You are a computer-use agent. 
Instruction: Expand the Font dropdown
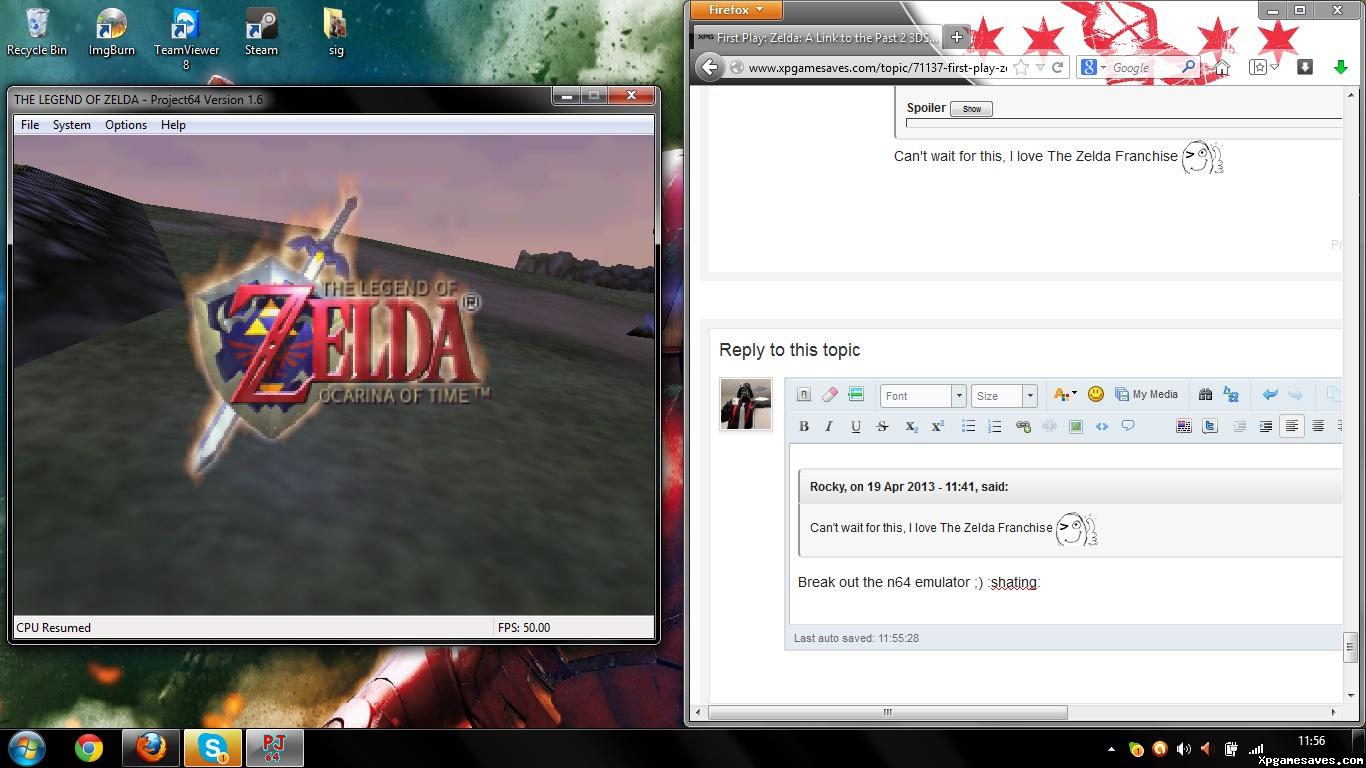pos(958,396)
